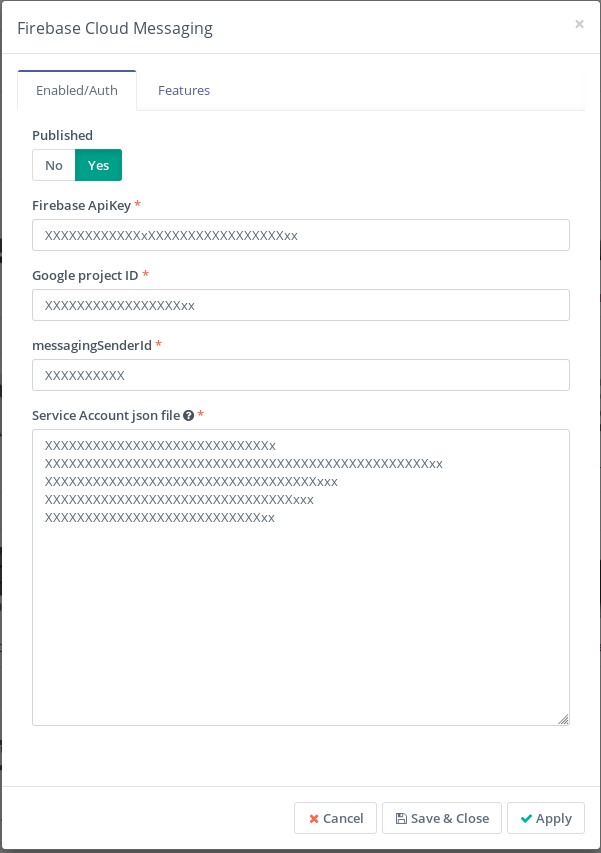Click the green checkmark icon on Apply
This screenshot has width=601, height=853.
click(x=526, y=818)
